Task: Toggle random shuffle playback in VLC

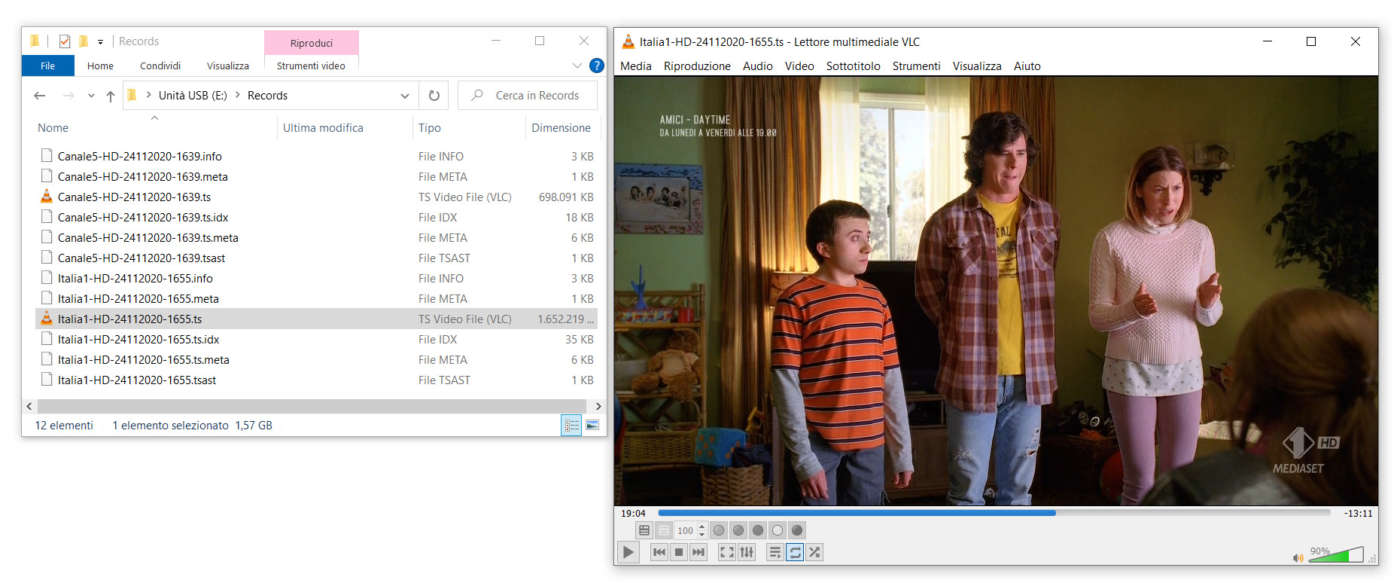Action: 815,552
